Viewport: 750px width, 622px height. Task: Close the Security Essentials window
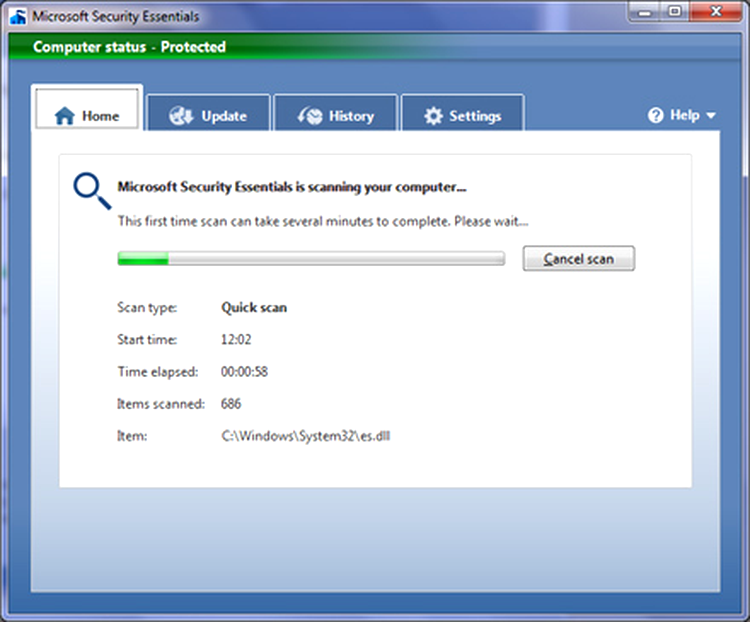(716, 11)
